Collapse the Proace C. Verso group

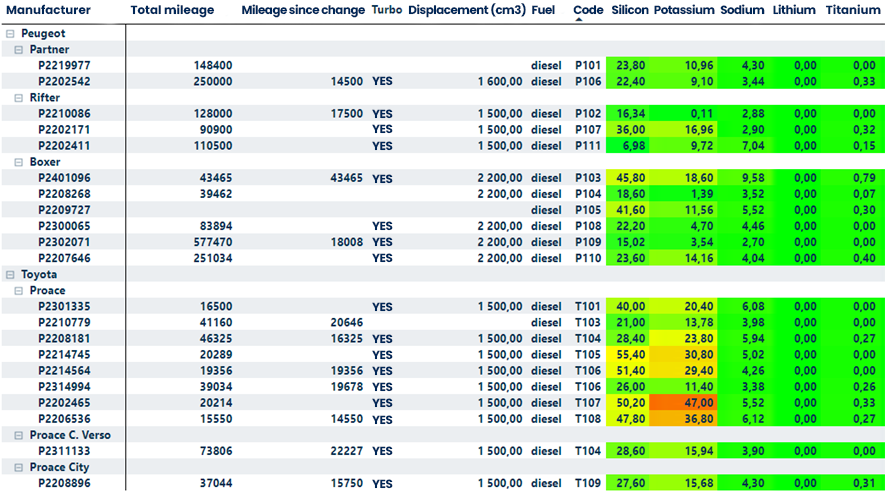click(x=20, y=435)
